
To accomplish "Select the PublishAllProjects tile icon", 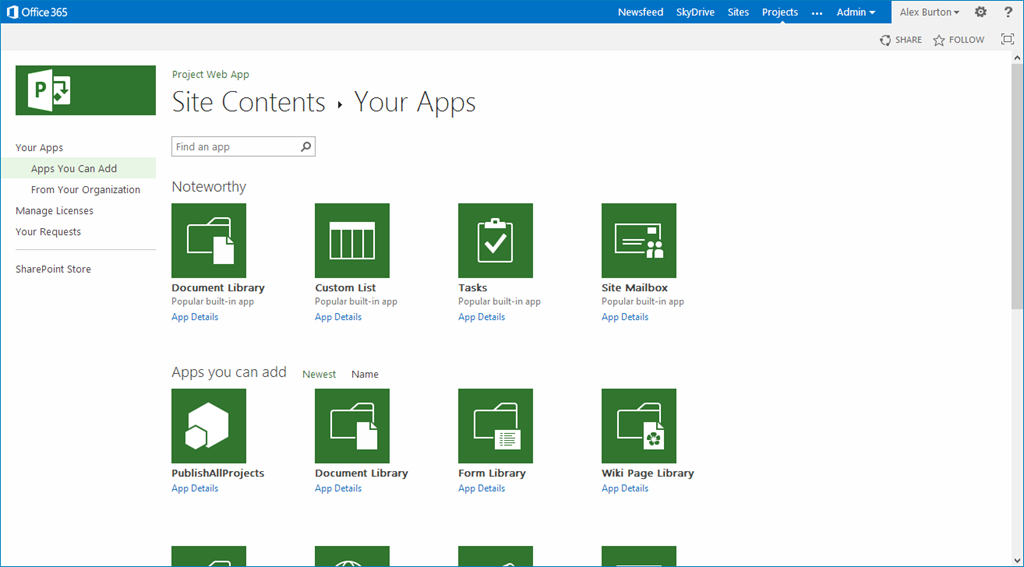I will pyautogui.click(x=209, y=426).
